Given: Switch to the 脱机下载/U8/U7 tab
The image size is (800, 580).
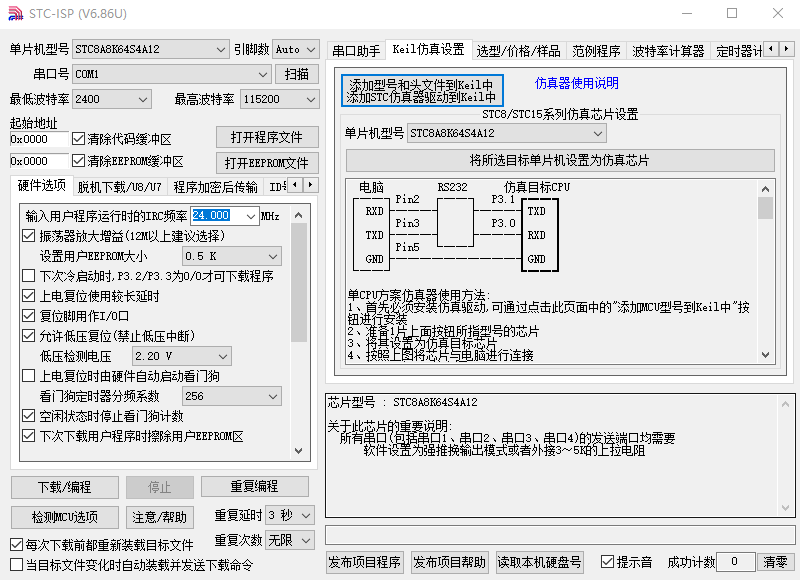Looking at the screenshot, I should pos(119,187).
